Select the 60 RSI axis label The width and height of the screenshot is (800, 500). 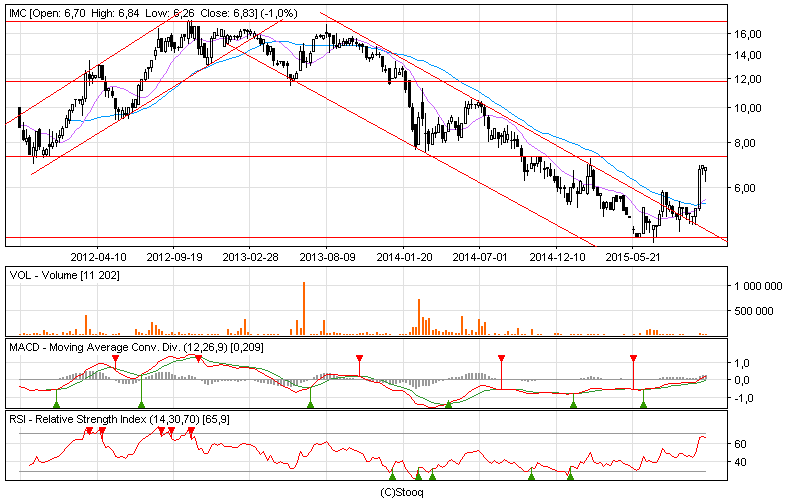740,444
